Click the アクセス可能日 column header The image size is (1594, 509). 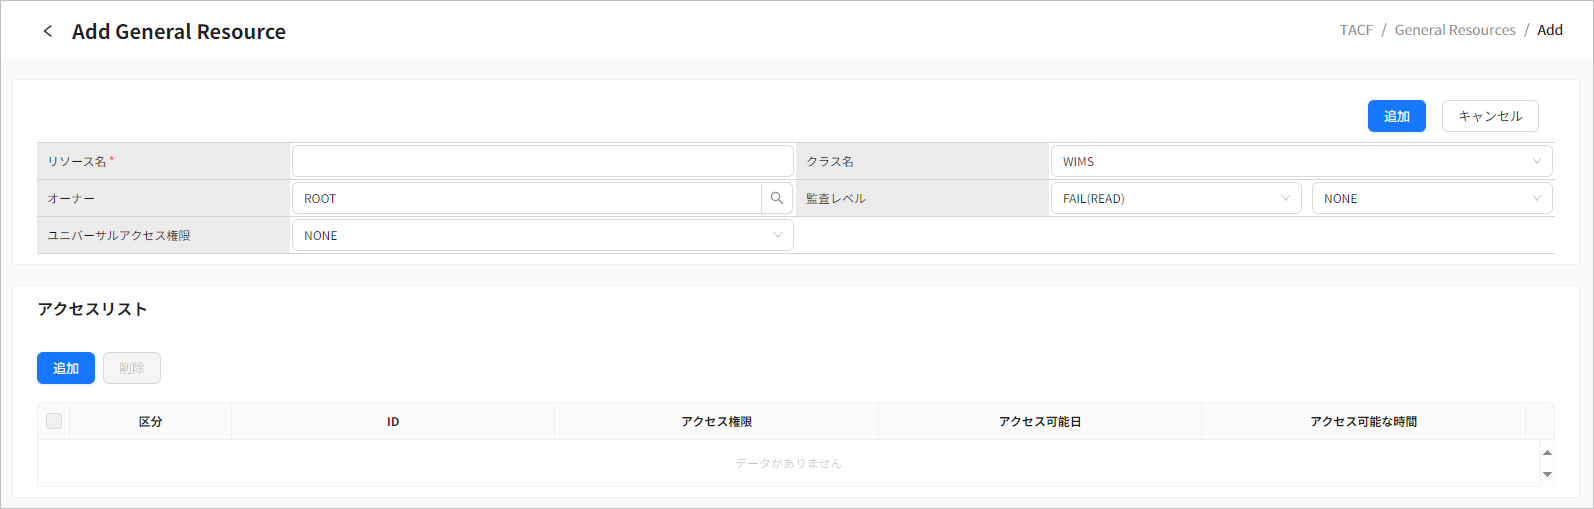1039,422
